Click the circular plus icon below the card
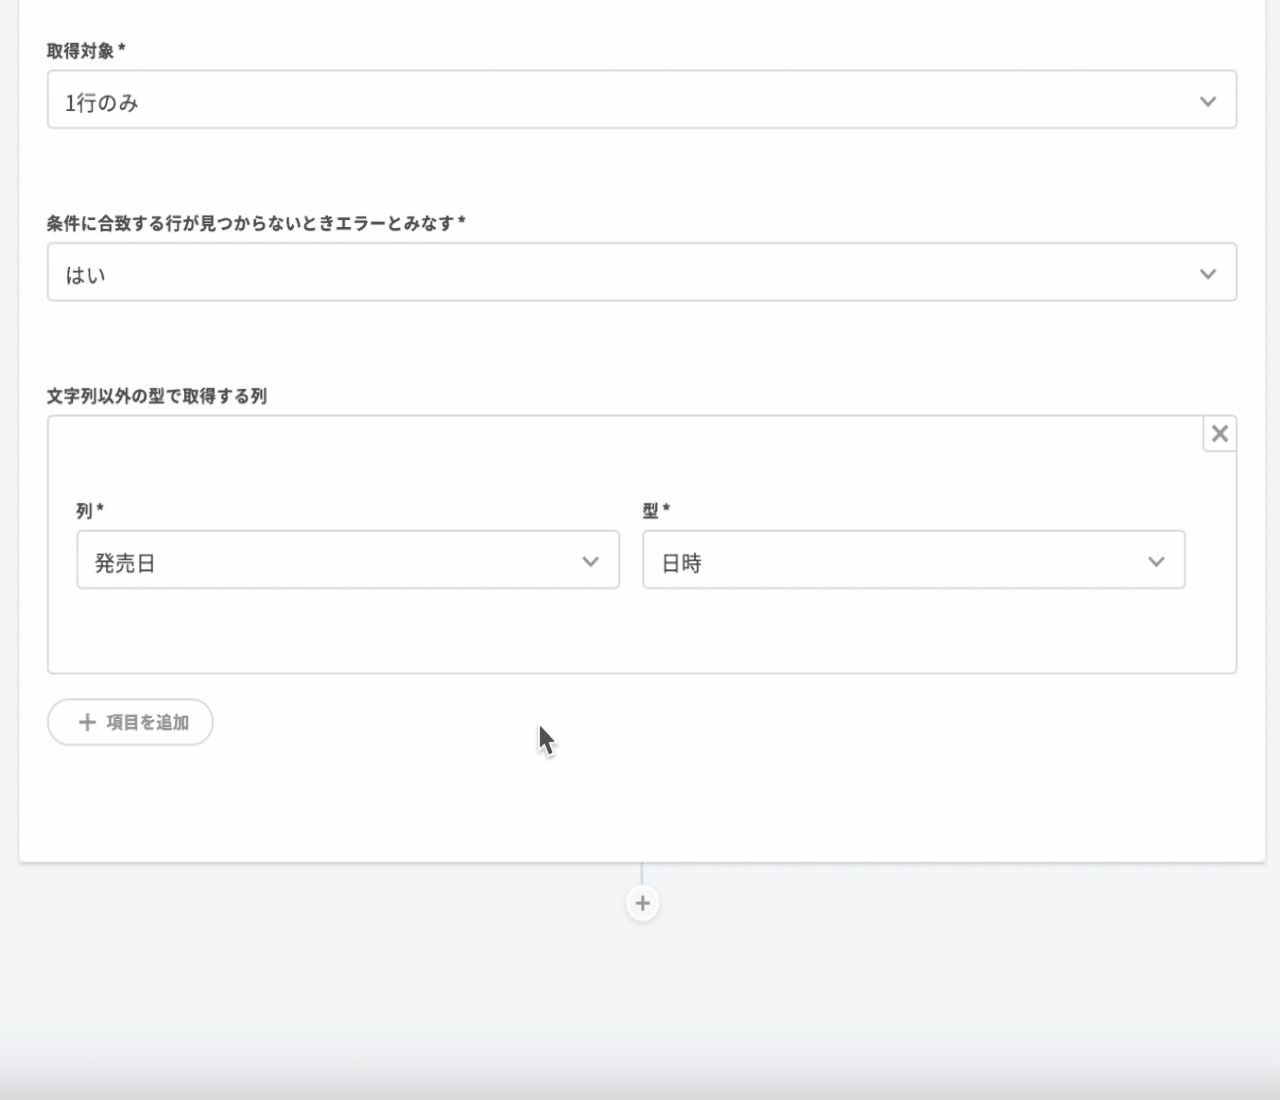The width and height of the screenshot is (1280, 1100). tap(642, 903)
